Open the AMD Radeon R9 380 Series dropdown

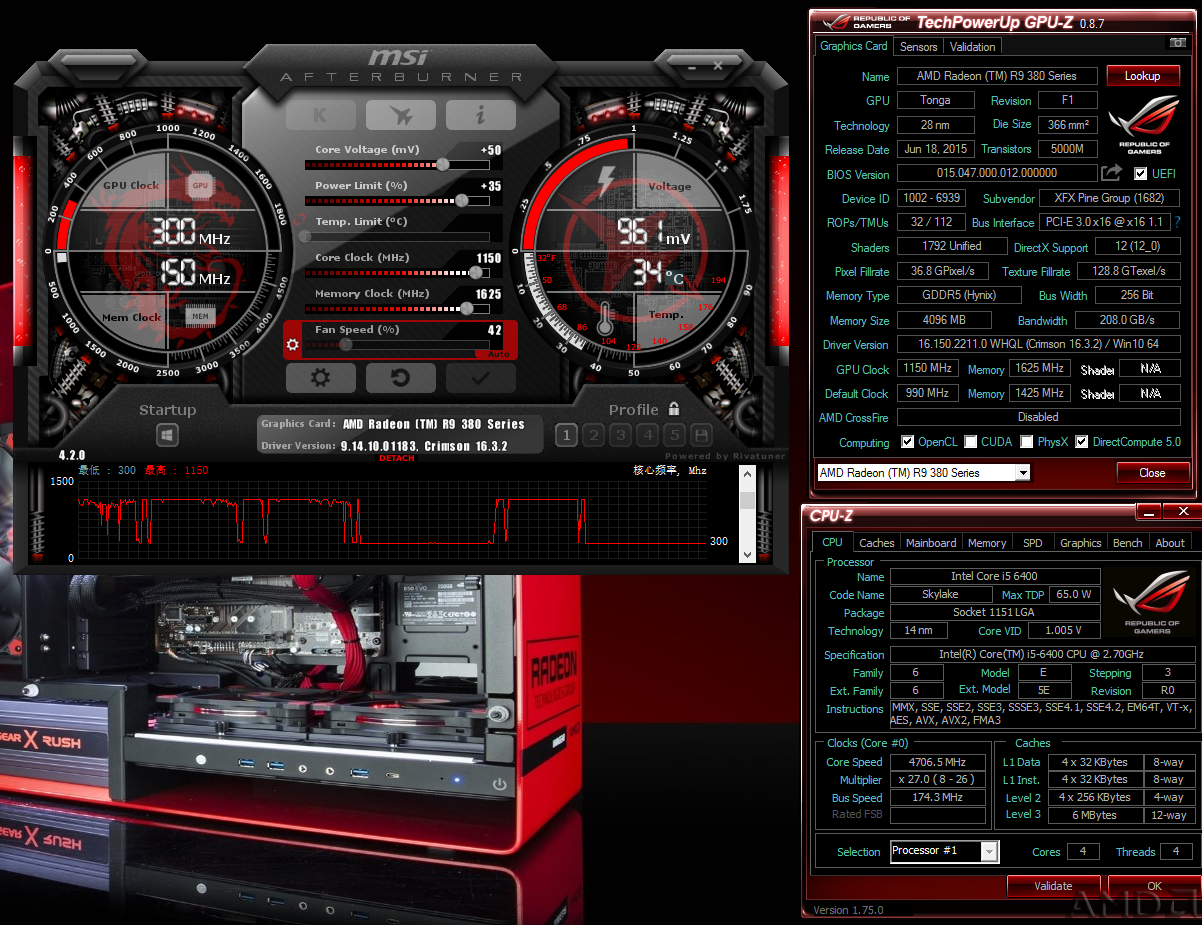(x=924, y=473)
